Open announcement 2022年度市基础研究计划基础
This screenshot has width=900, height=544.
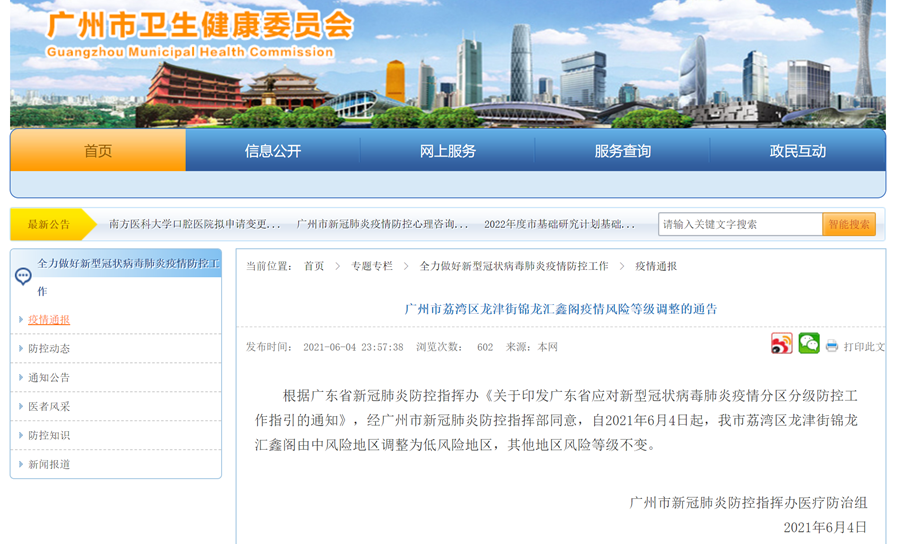560,224
